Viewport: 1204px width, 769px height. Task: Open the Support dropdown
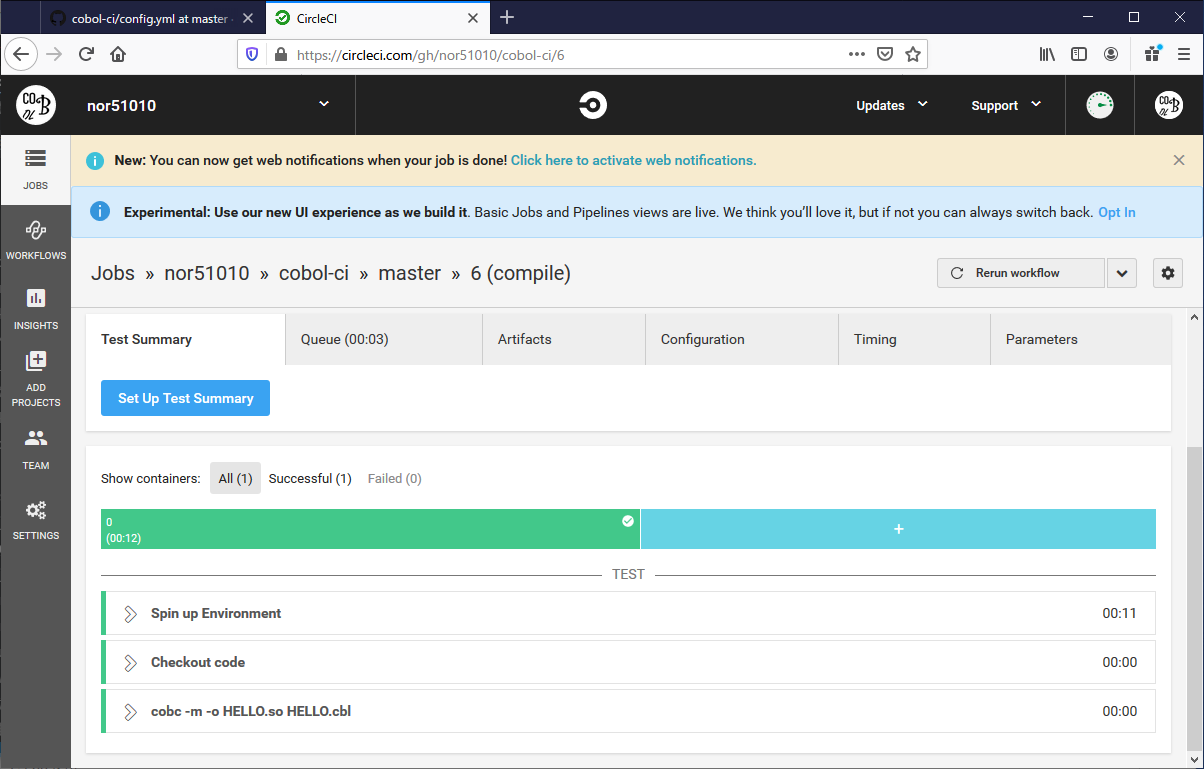point(1006,105)
